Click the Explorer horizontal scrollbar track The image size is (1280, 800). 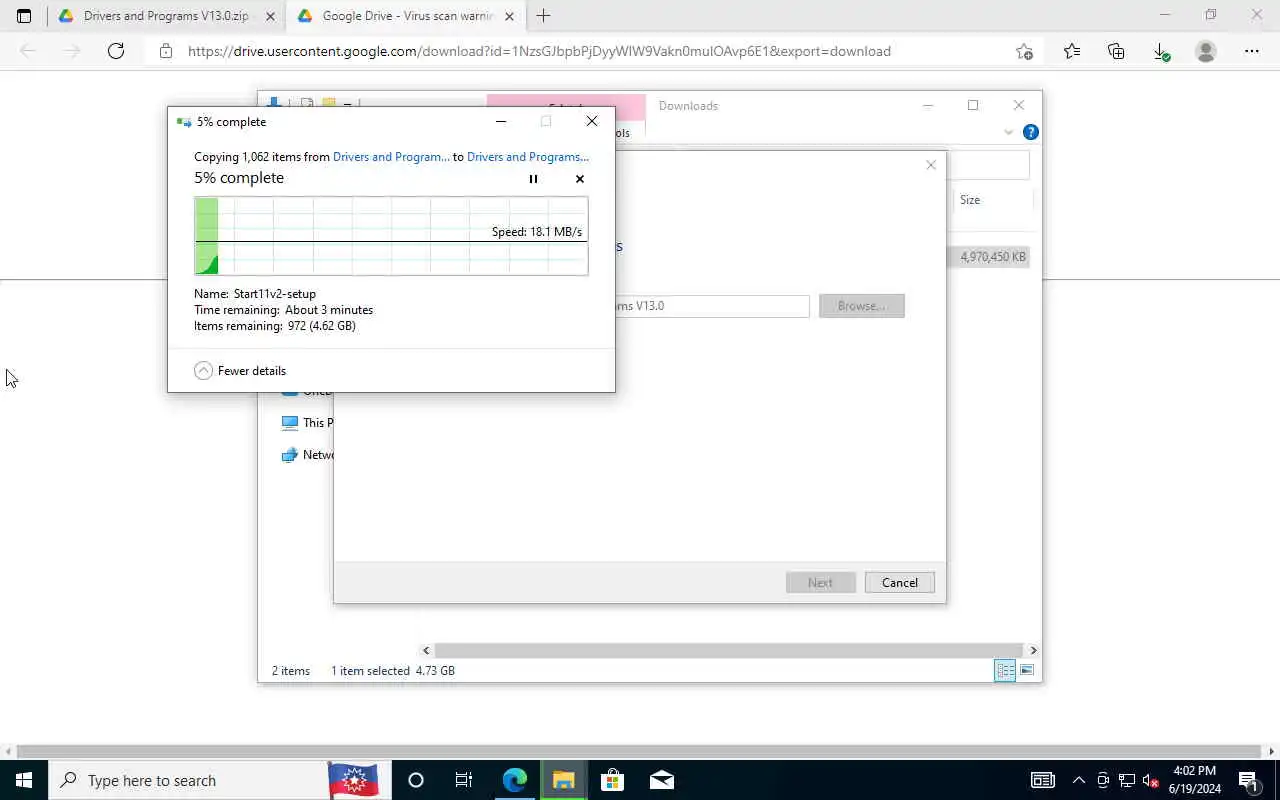729,650
